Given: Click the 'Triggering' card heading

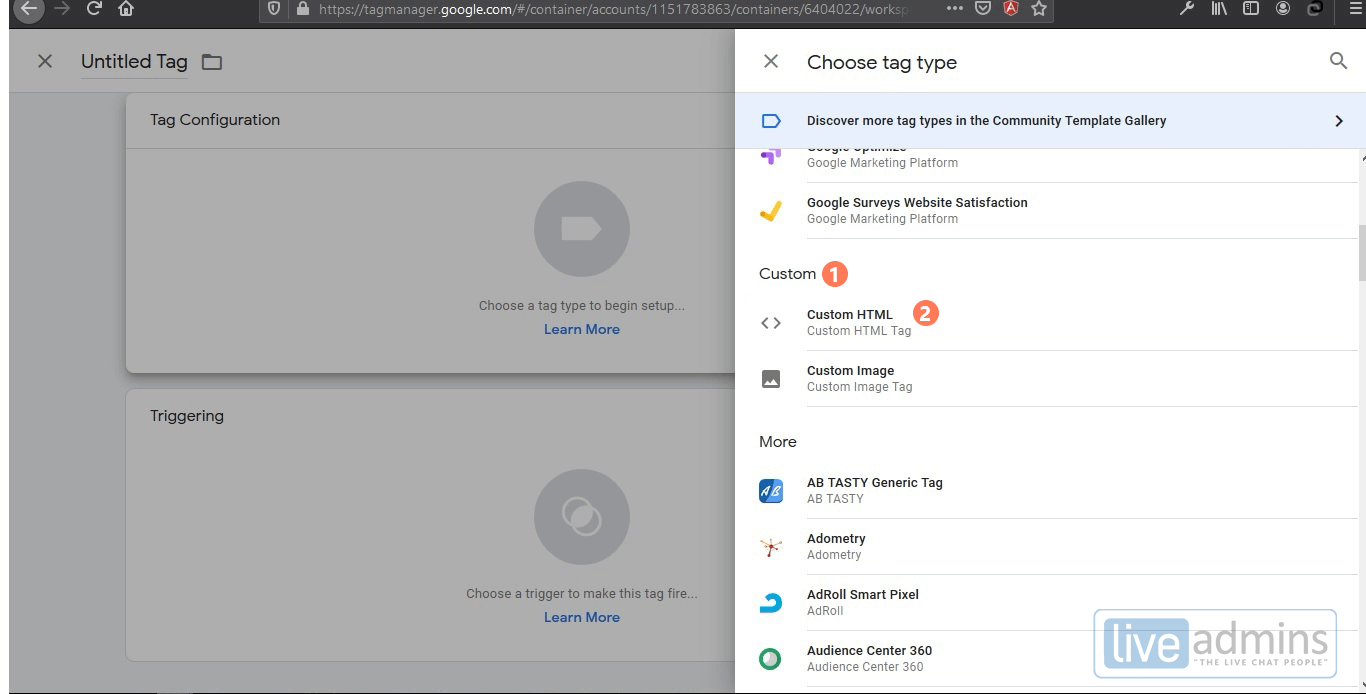Looking at the screenshot, I should [187, 416].
